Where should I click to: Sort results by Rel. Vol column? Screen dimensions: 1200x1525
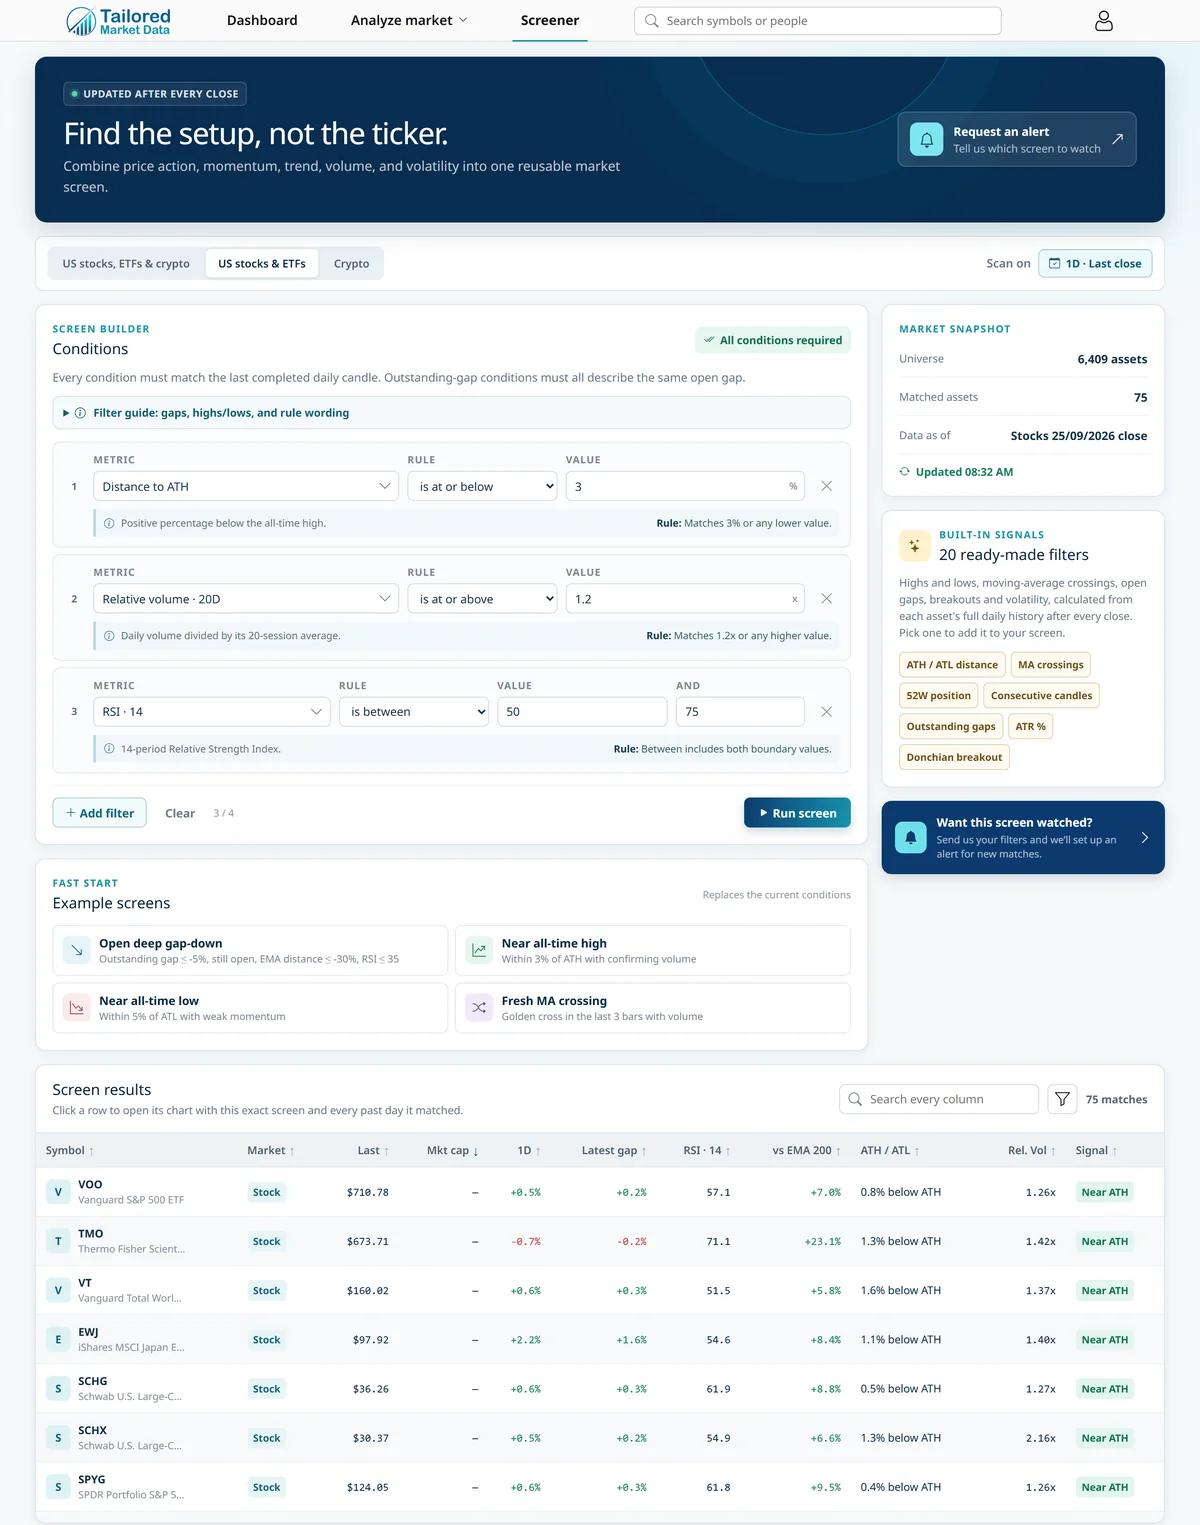point(1032,1151)
